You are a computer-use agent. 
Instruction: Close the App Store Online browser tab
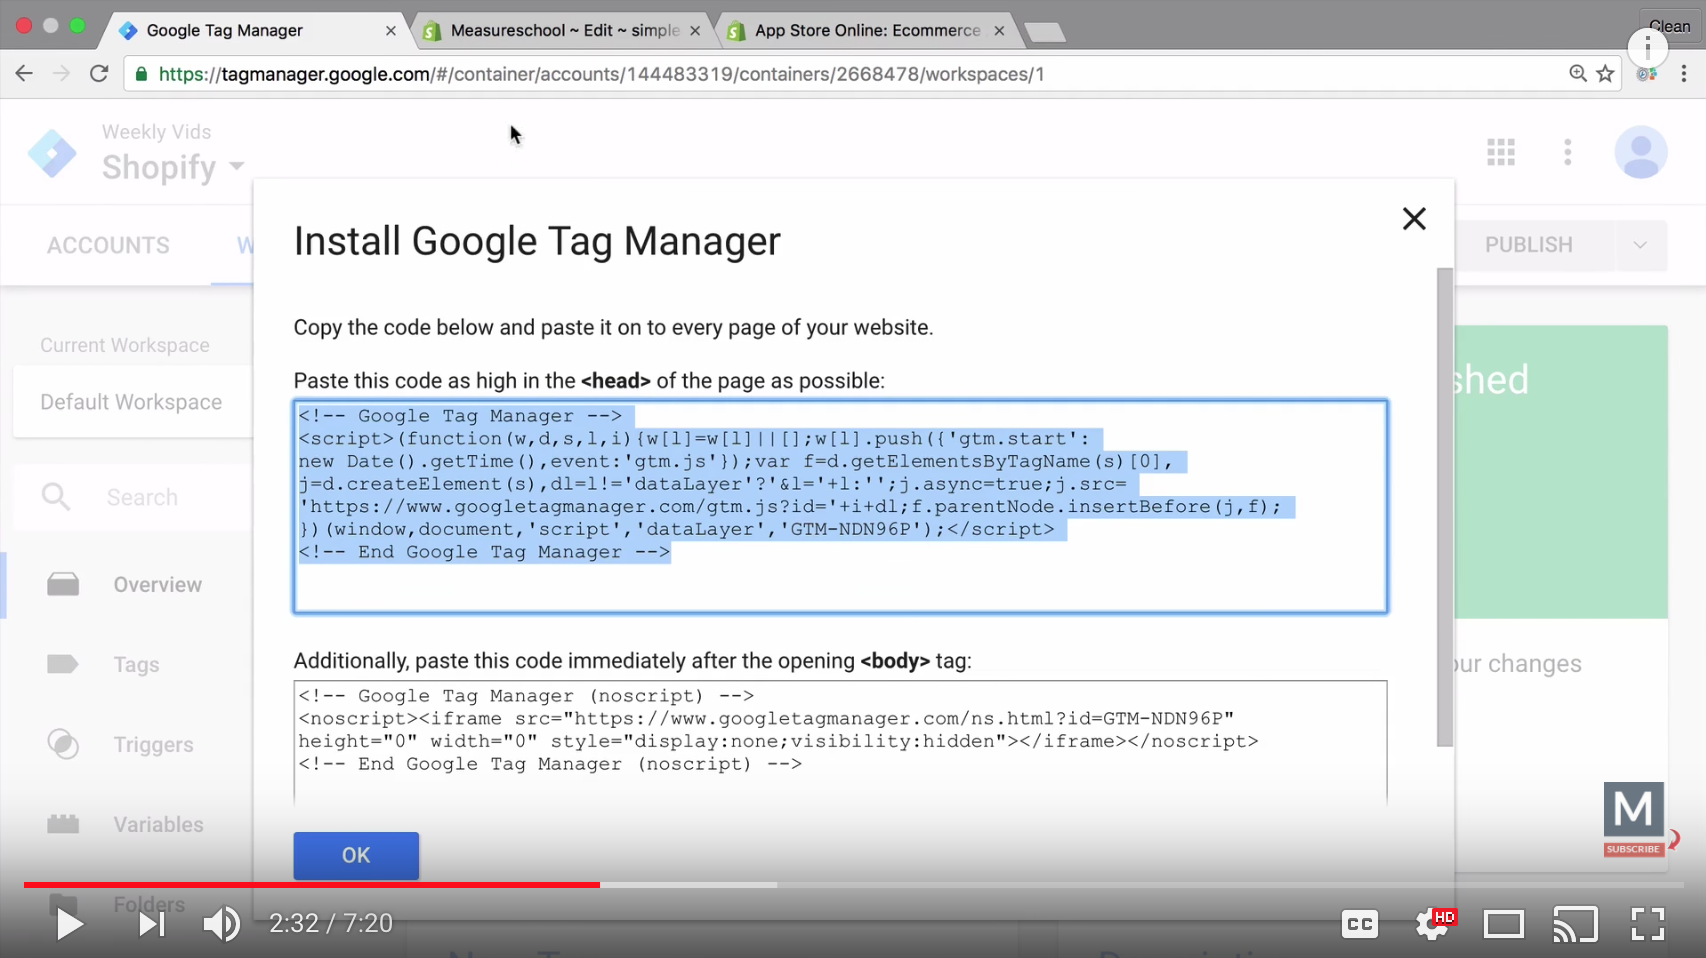(x=999, y=31)
